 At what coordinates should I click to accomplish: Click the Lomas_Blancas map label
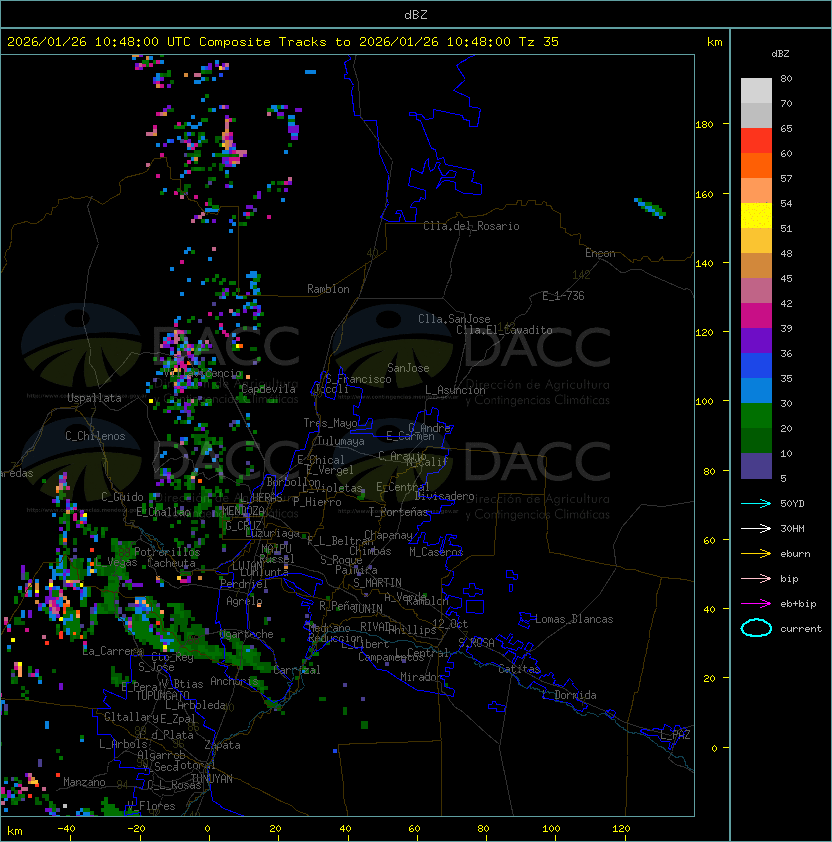[x=574, y=619]
